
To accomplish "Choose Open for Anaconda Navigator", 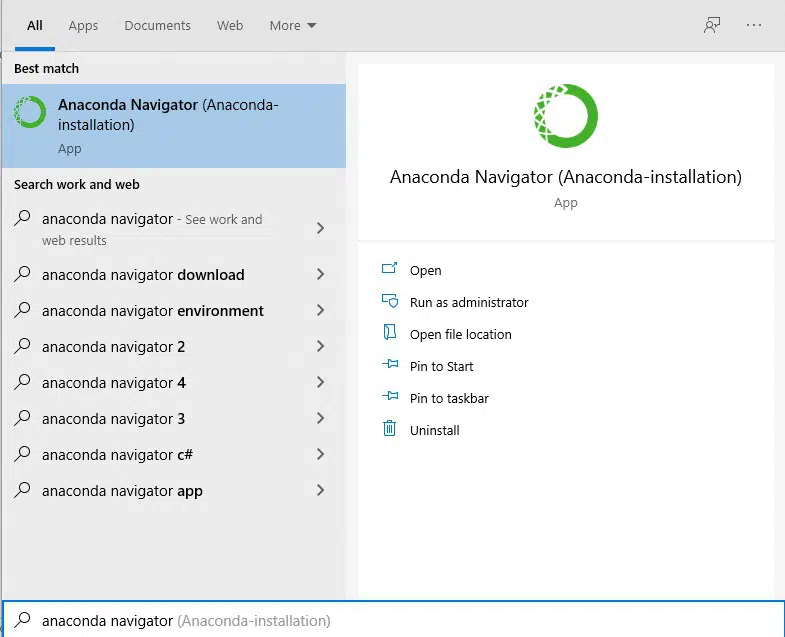I will point(426,270).
